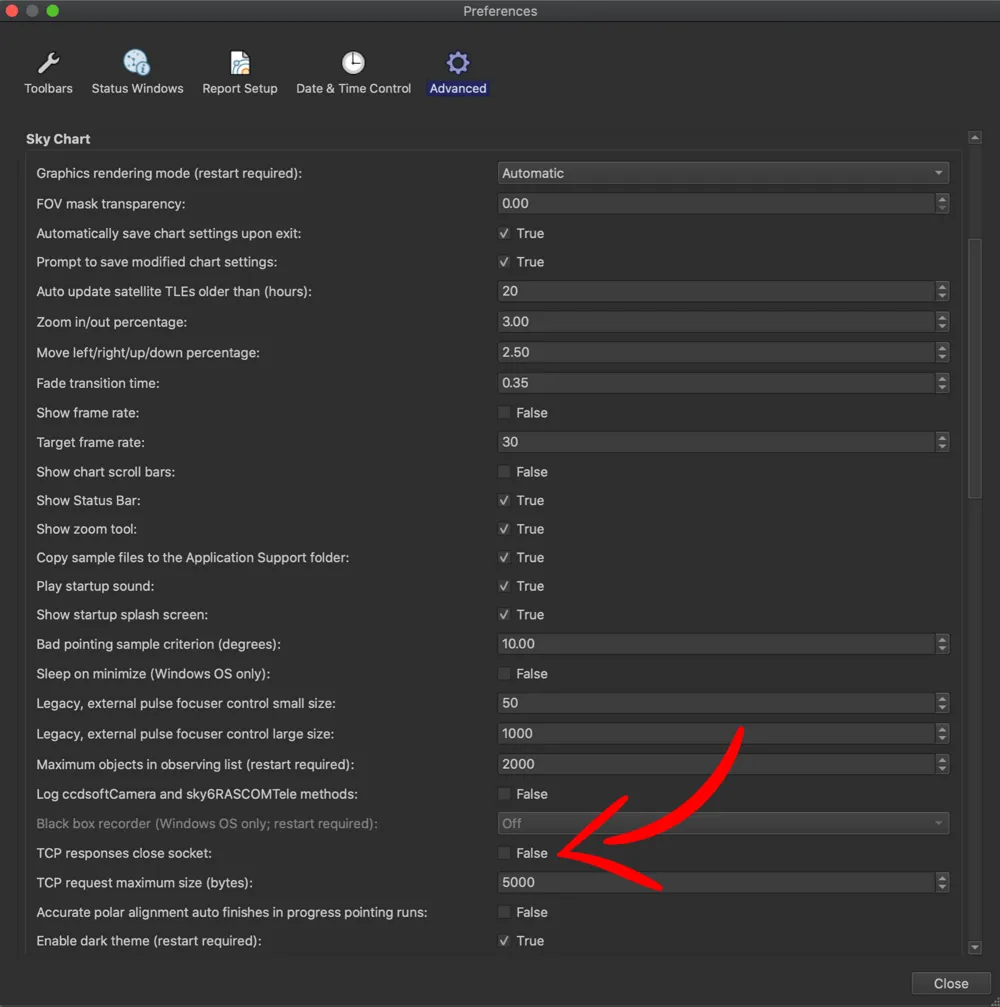This screenshot has height=1007, width=1000.
Task: Toggle Copy sample files to Application Support
Action: click(x=504, y=557)
